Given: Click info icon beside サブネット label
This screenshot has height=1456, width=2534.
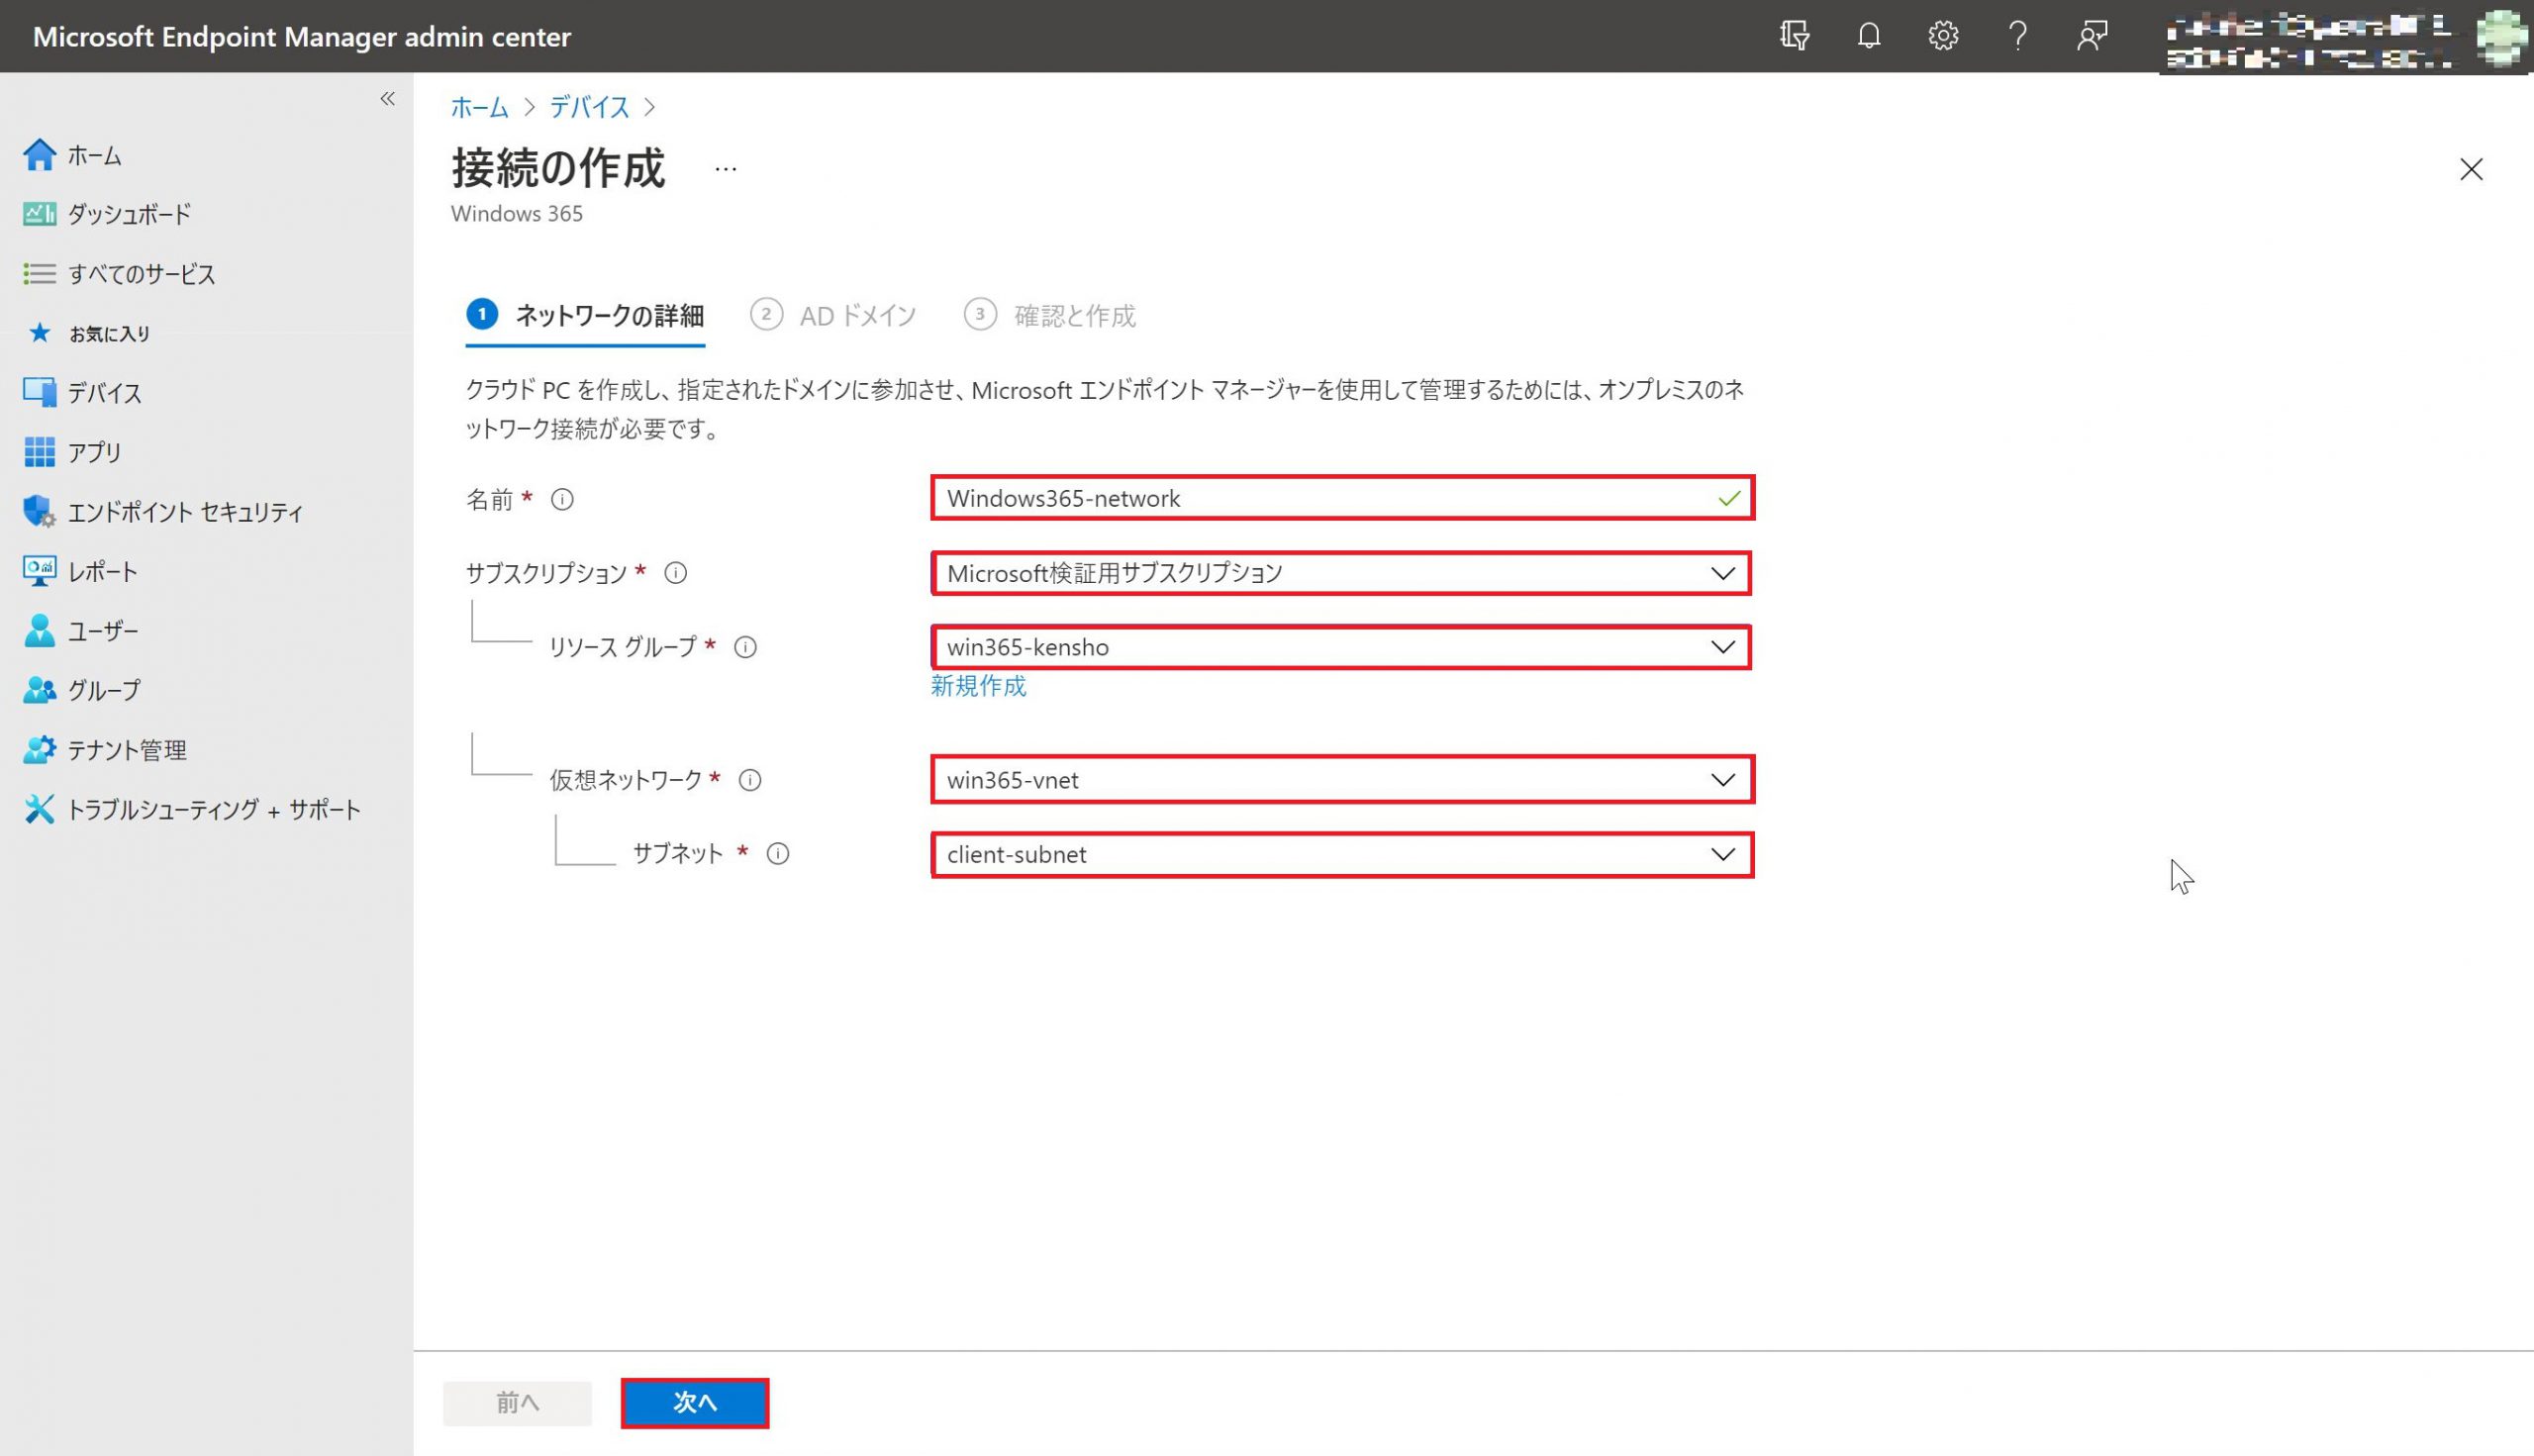Looking at the screenshot, I should pos(777,854).
